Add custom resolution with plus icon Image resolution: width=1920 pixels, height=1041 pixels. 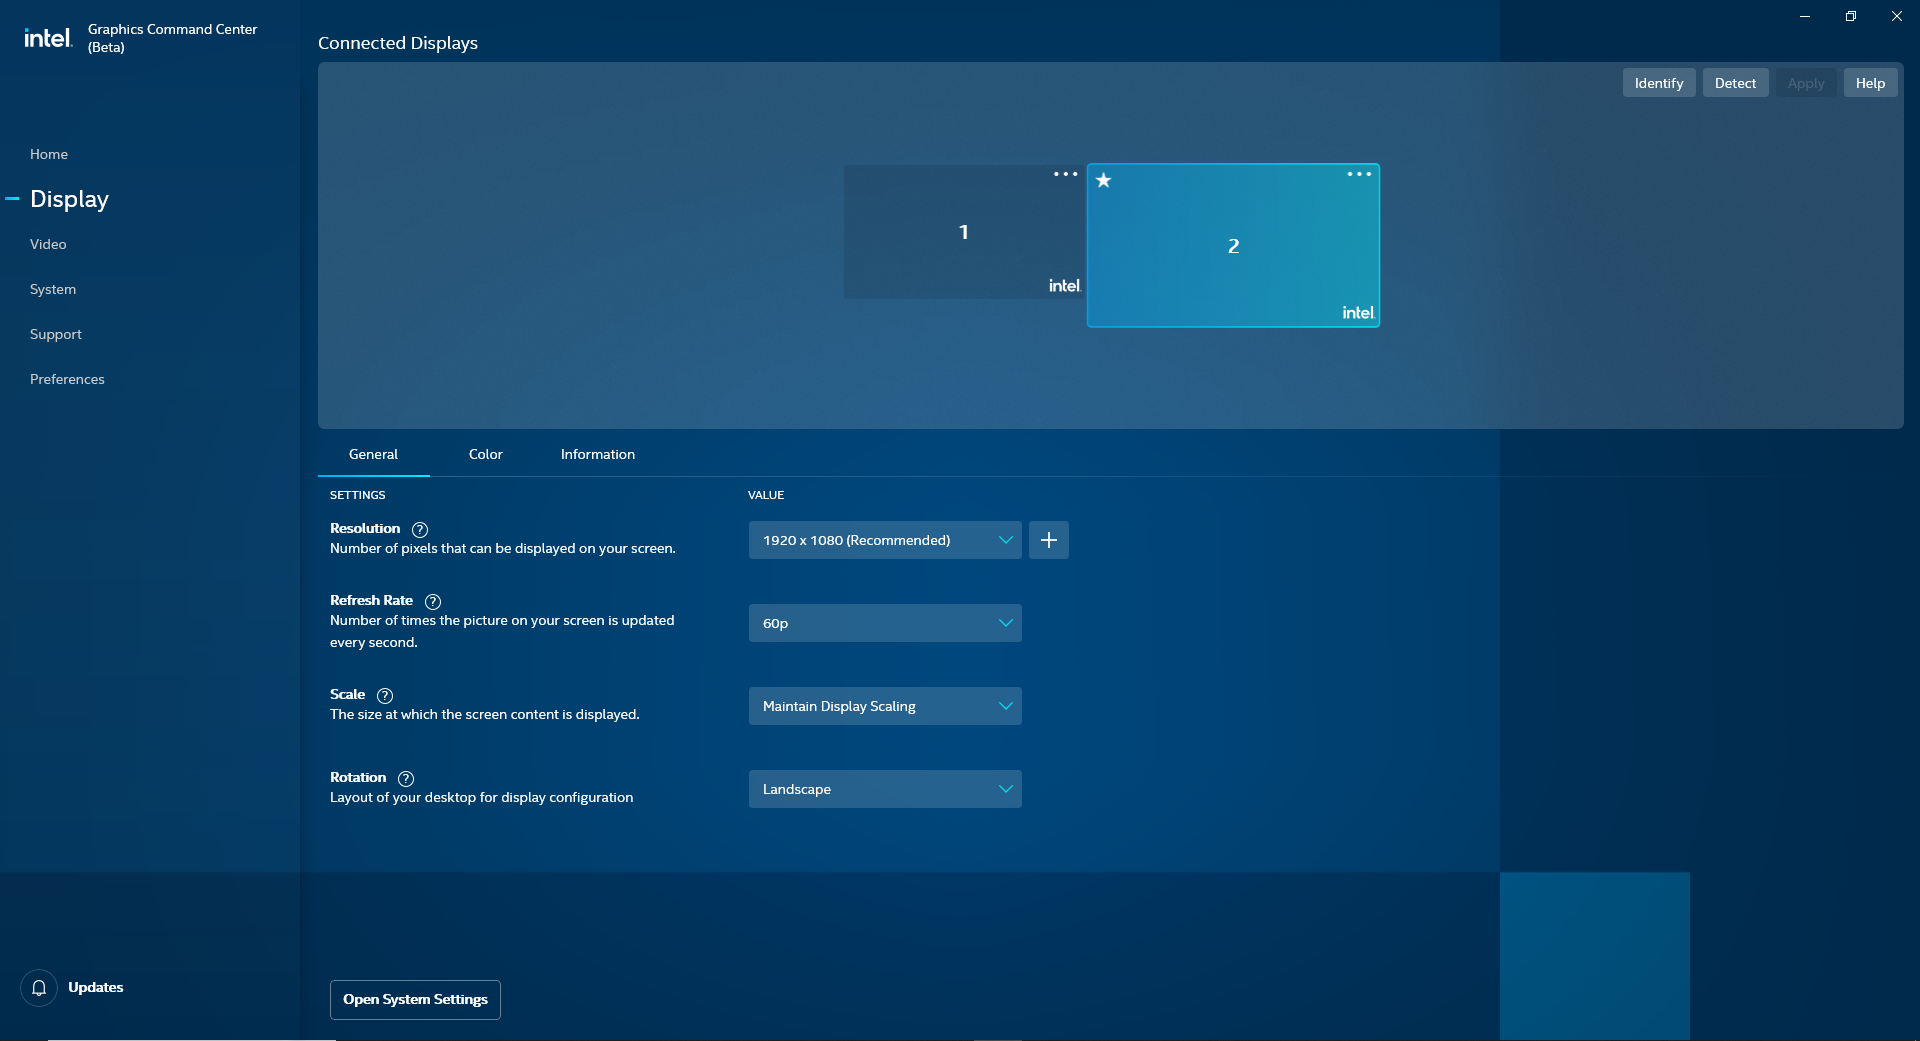pos(1048,540)
